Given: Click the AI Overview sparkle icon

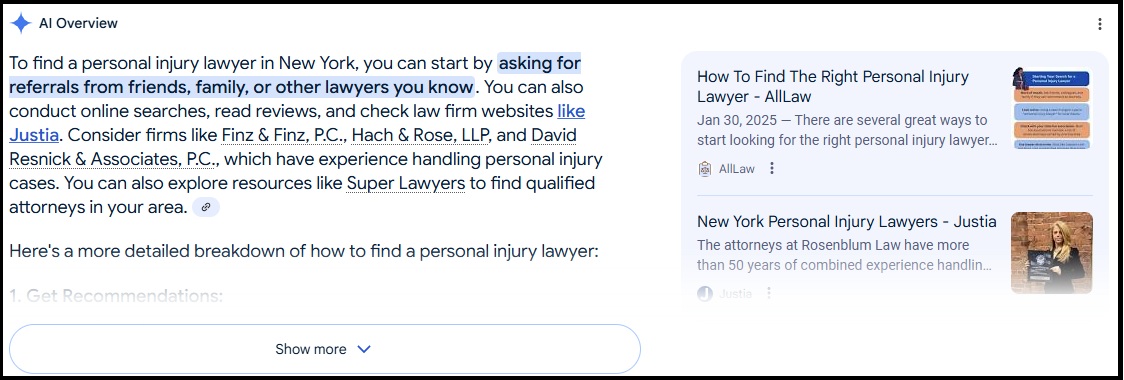Looking at the screenshot, I should (x=21, y=24).
